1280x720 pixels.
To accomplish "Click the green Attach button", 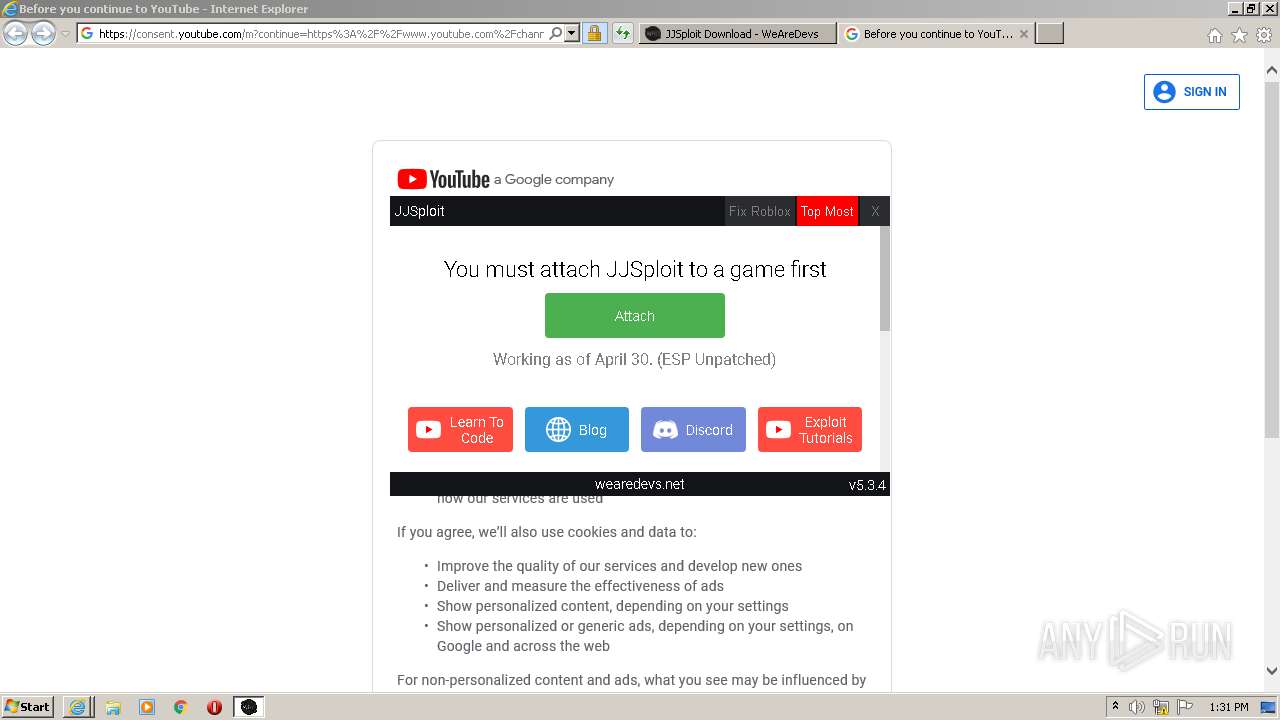I will coord(634,315).
